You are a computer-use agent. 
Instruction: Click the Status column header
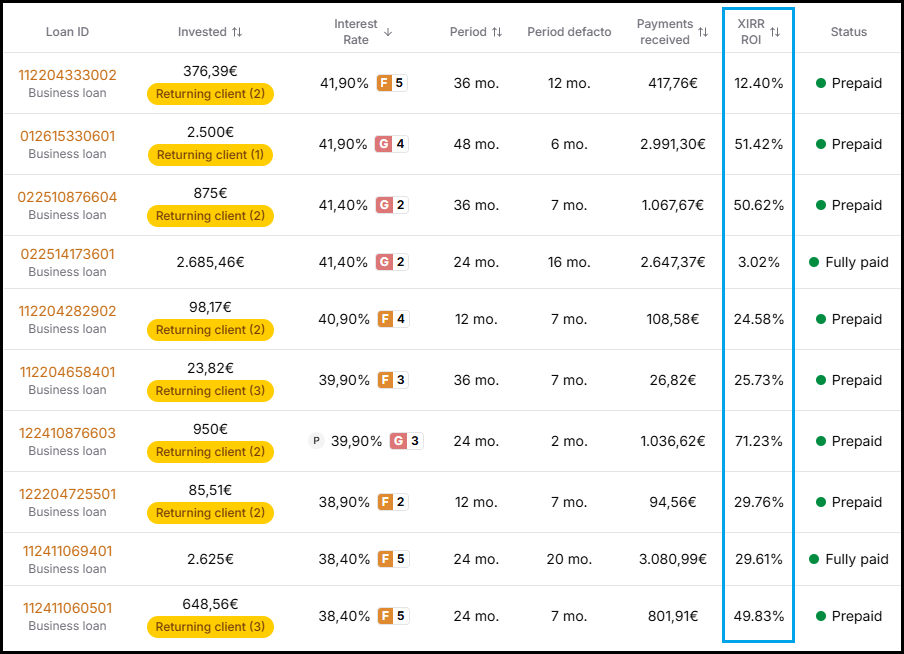pos(849,32)
